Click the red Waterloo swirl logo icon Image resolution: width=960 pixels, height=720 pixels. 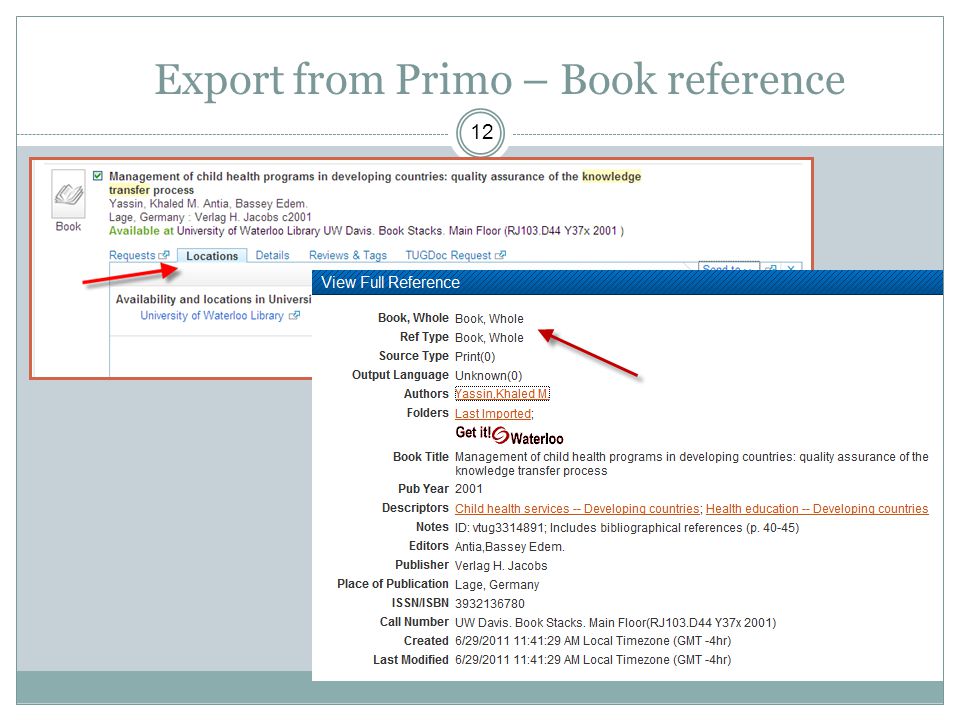pos(501,435)
